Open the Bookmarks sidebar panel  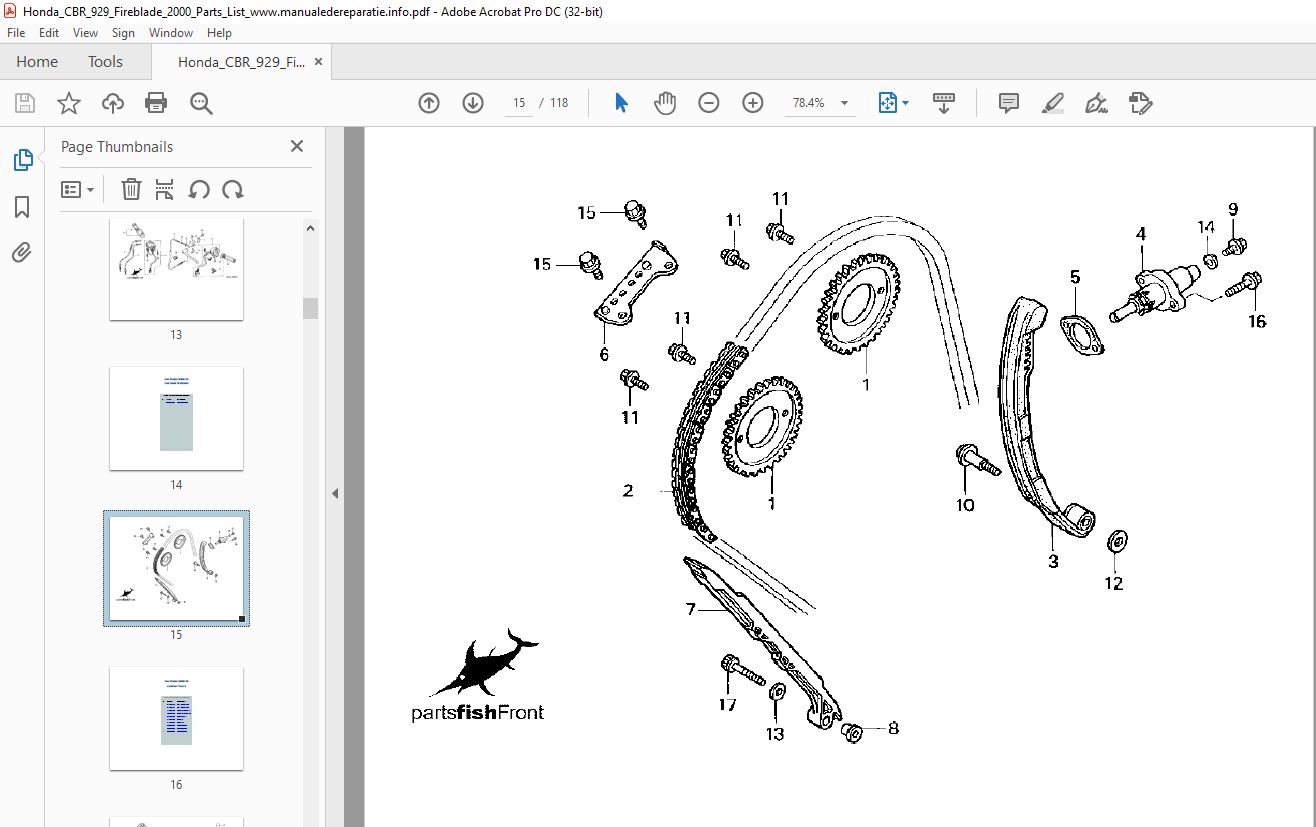pos(22,207)
